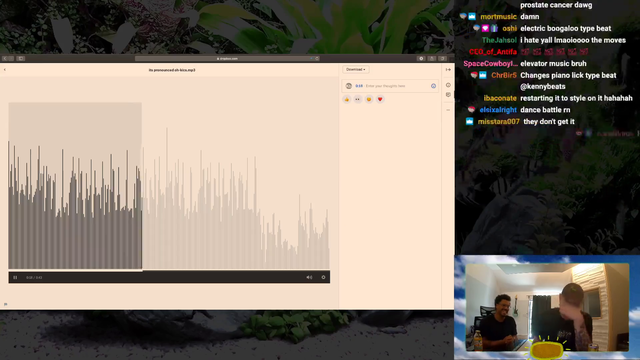
Task: React with the smiling face emoji
Action: [369, 99]
